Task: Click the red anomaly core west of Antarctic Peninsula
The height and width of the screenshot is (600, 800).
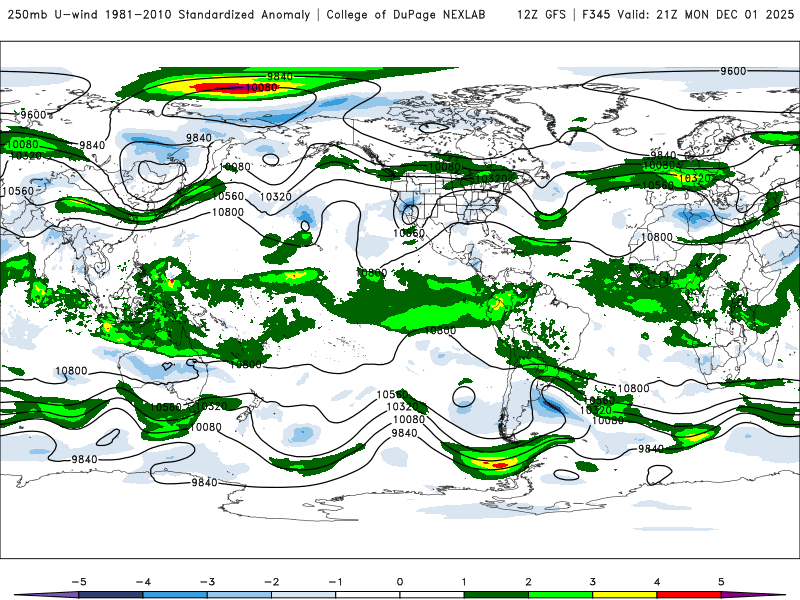Action: [x=497, y=465]
